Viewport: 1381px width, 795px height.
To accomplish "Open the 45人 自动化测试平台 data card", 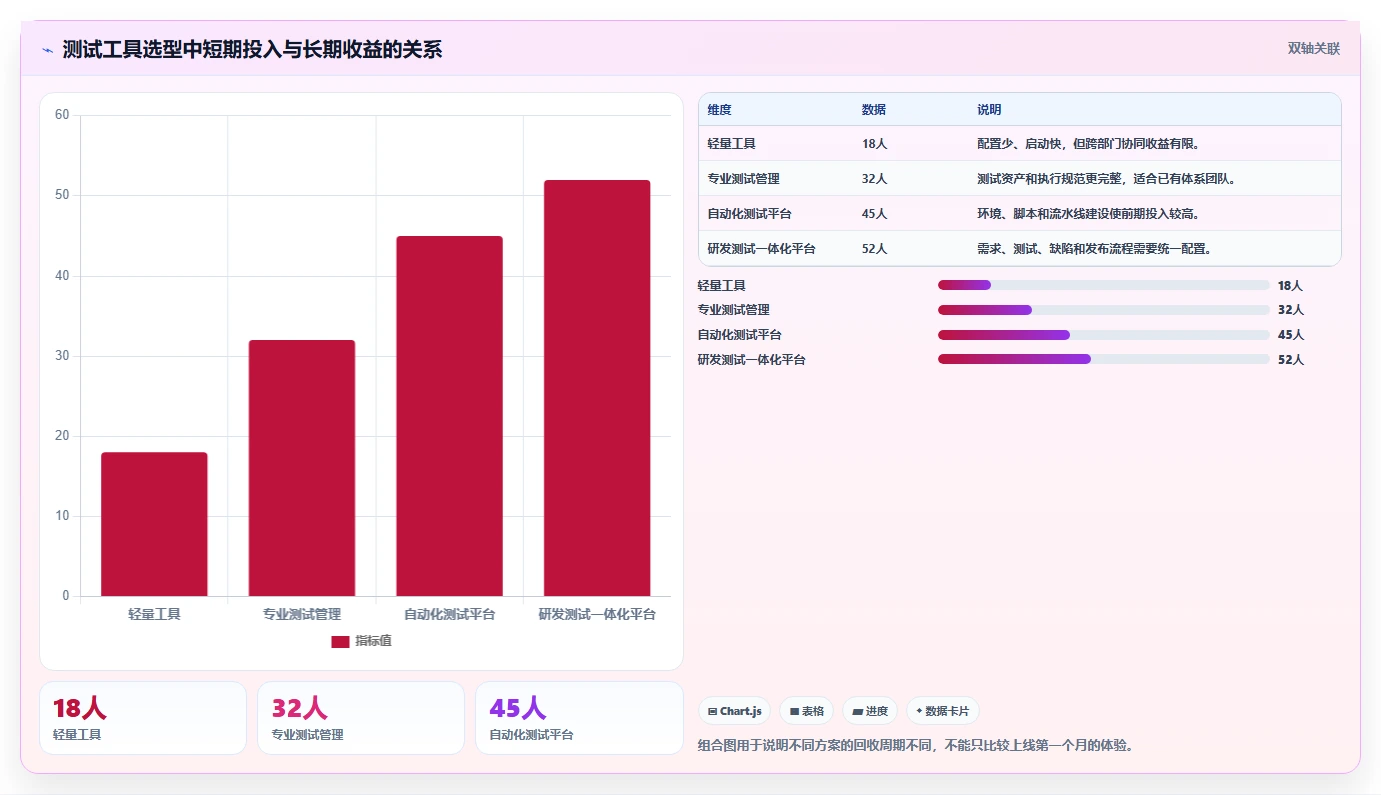I will pyautogui.click(x=579, y=718).
